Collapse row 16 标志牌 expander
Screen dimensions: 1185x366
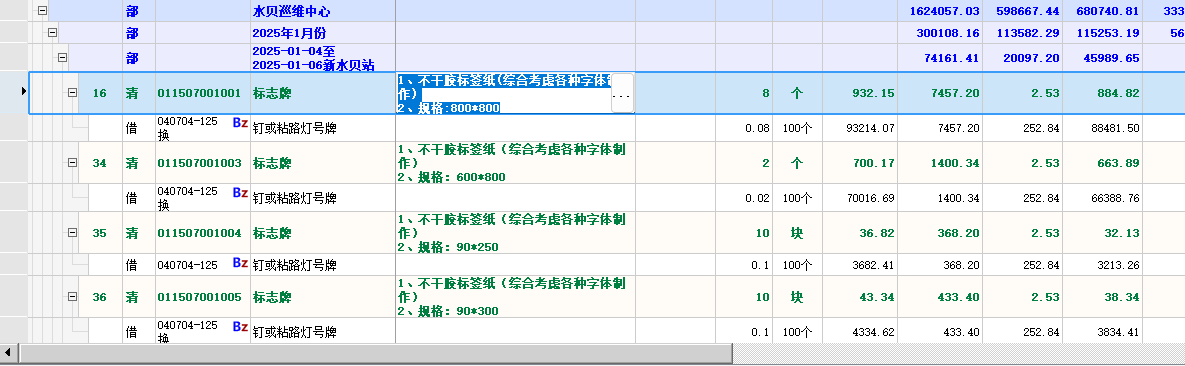73,93
